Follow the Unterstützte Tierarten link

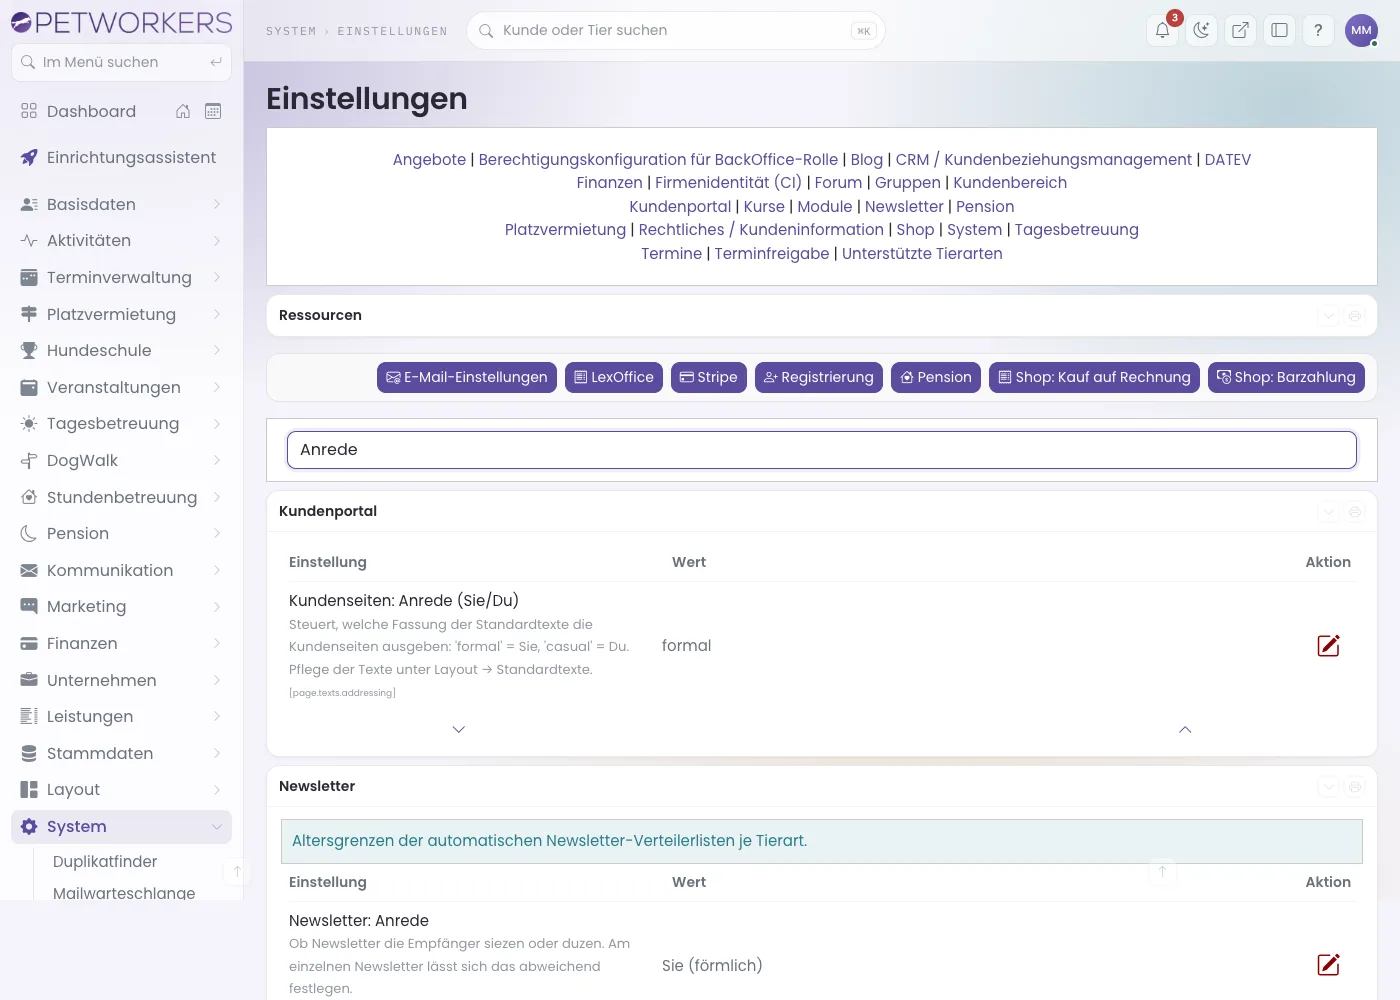click(922, 254)
